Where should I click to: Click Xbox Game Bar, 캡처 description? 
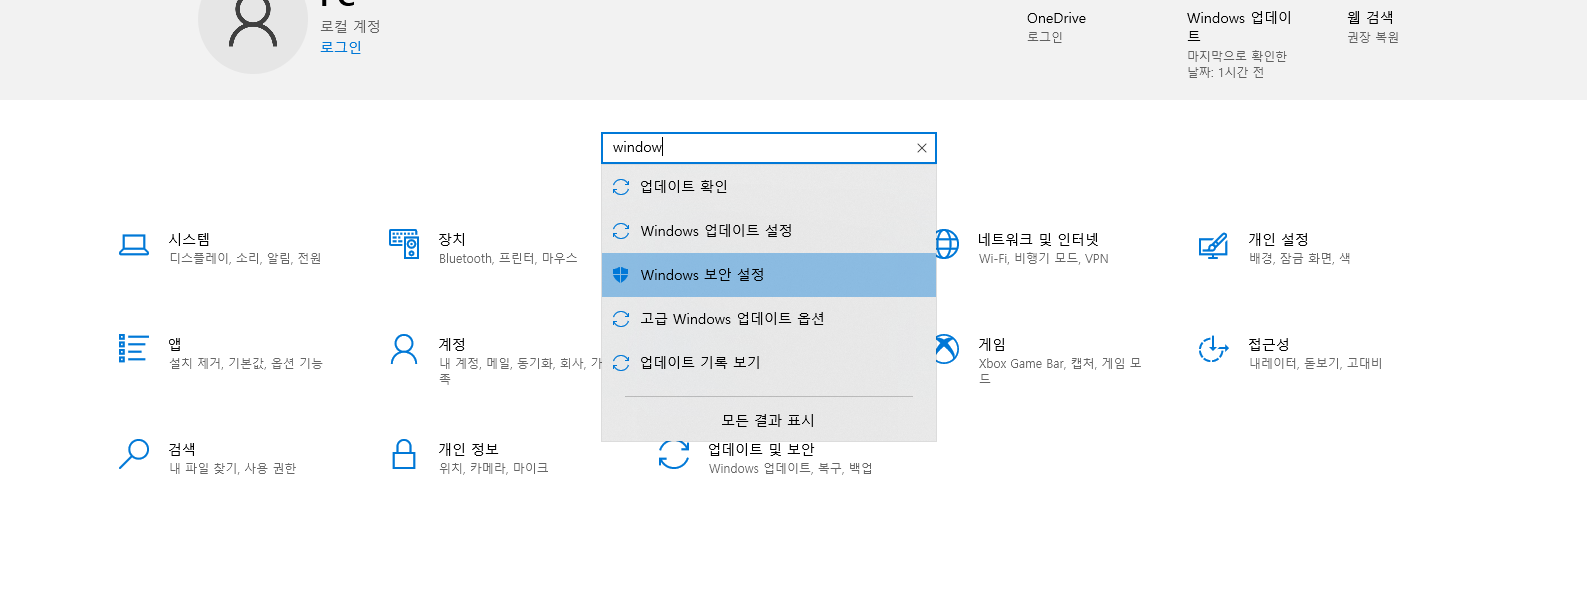pyautogui.click(x=1060, y=370)
